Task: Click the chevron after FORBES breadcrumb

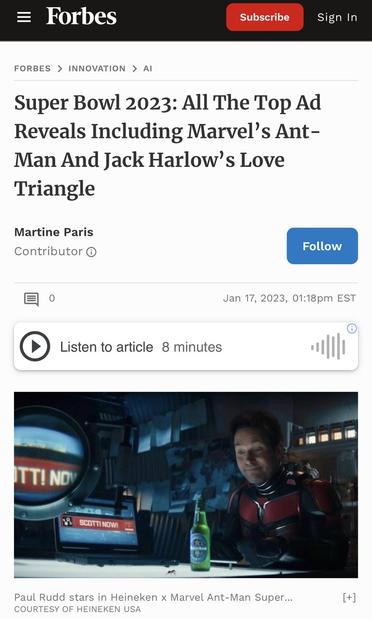Action: (60, 69)
